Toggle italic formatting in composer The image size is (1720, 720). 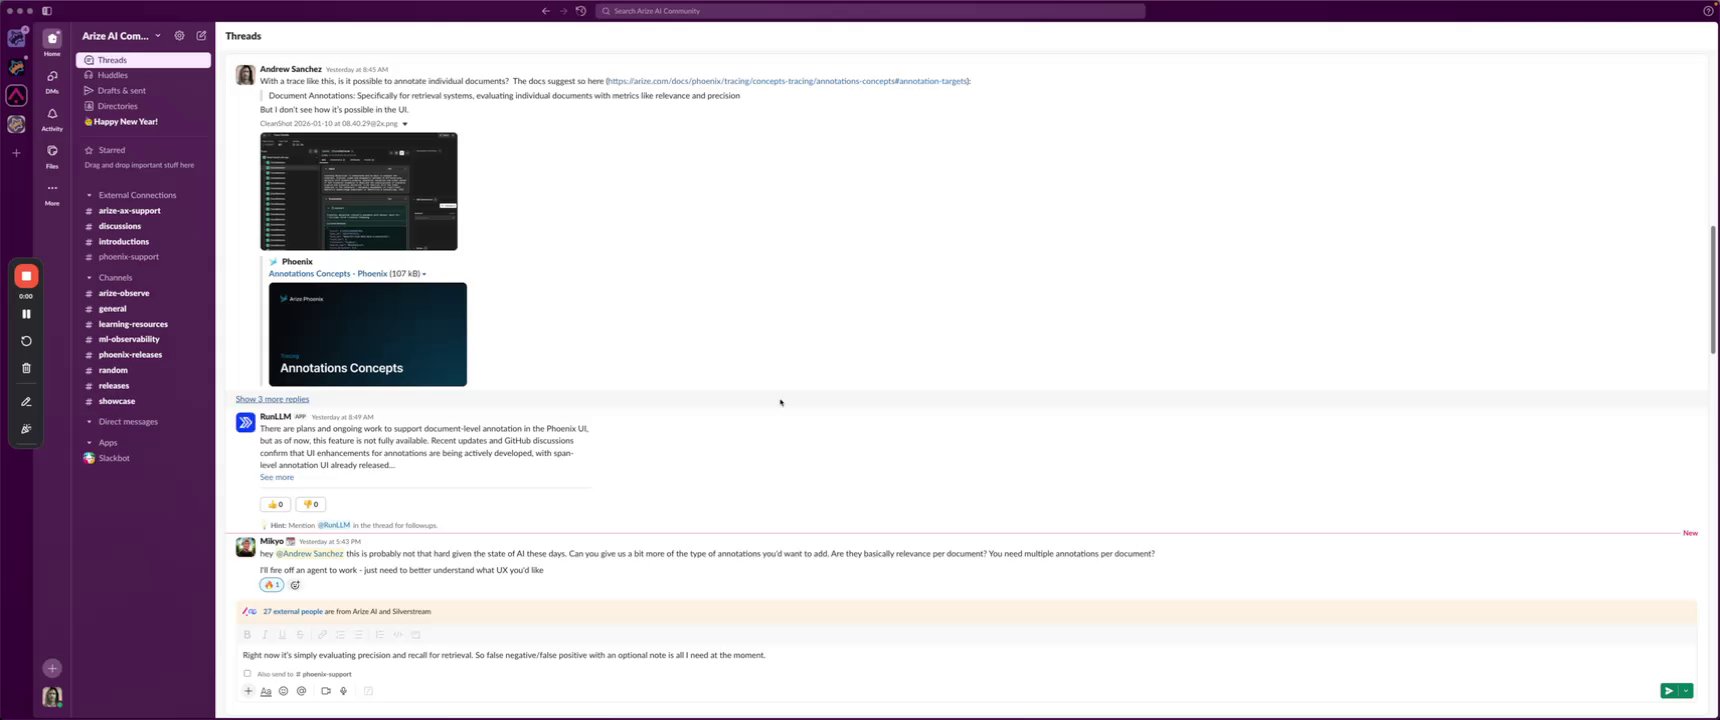265,635
